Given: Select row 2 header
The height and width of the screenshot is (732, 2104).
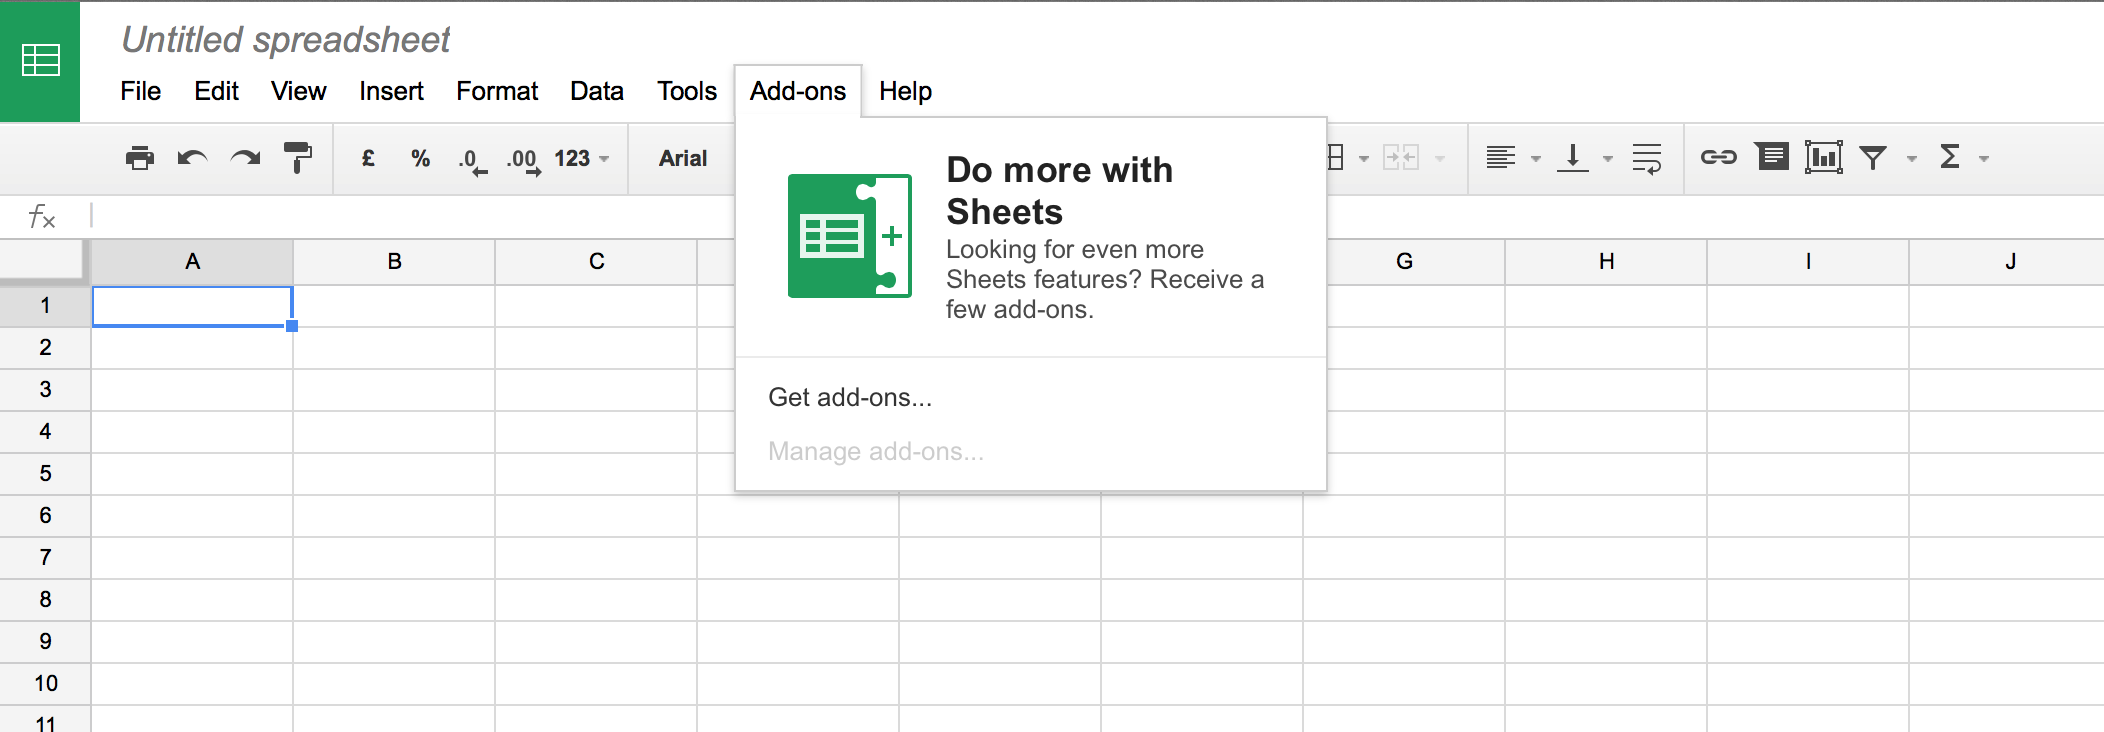Looking at the screenshot, I should point(45,348).
